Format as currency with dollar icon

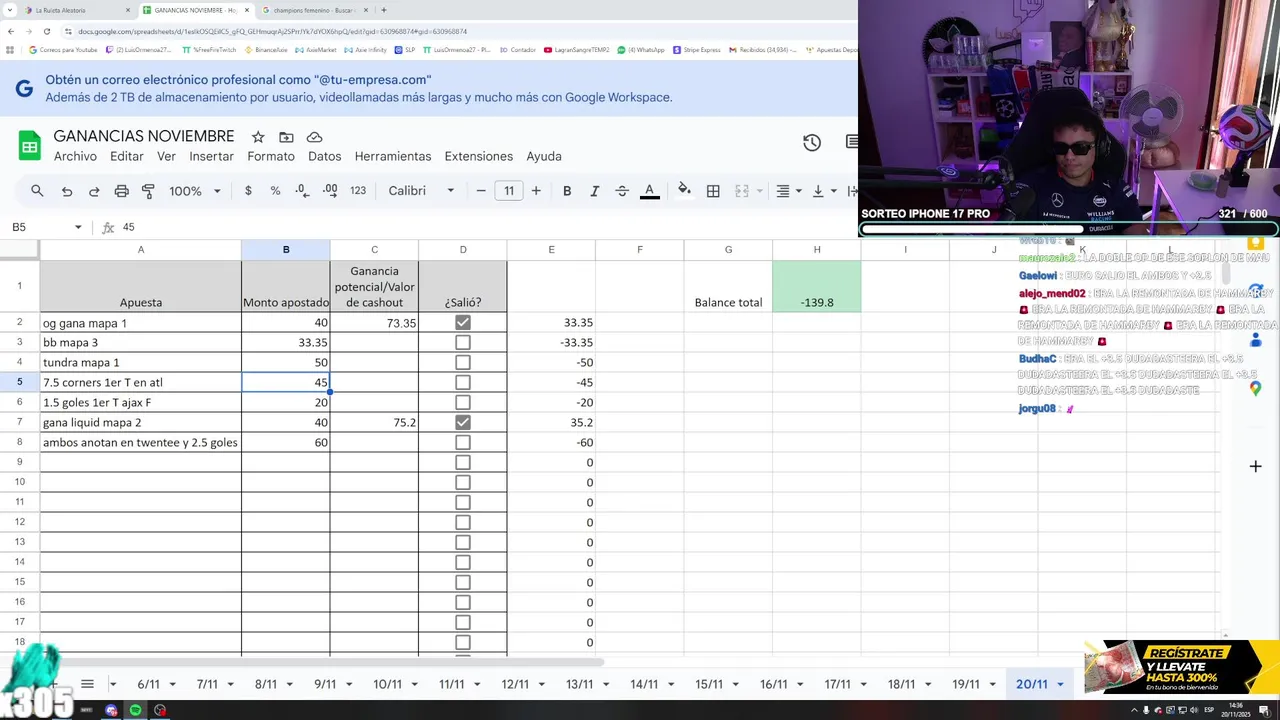click(x=248, y=191)
